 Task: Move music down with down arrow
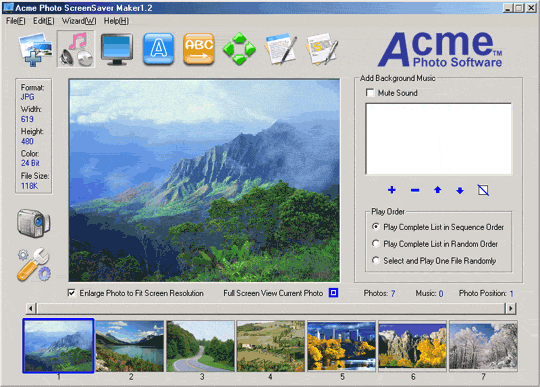point(460,190)
